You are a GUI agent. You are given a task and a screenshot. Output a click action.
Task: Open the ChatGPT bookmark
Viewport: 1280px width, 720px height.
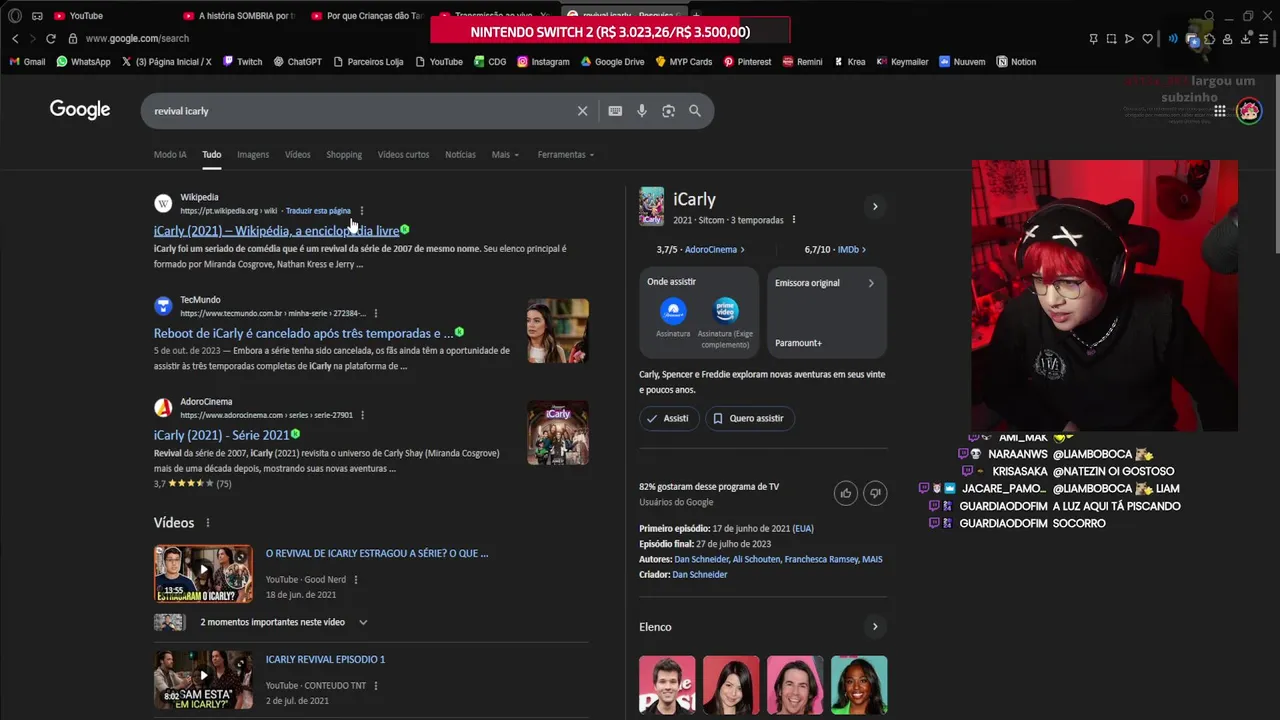coord(297,62)
